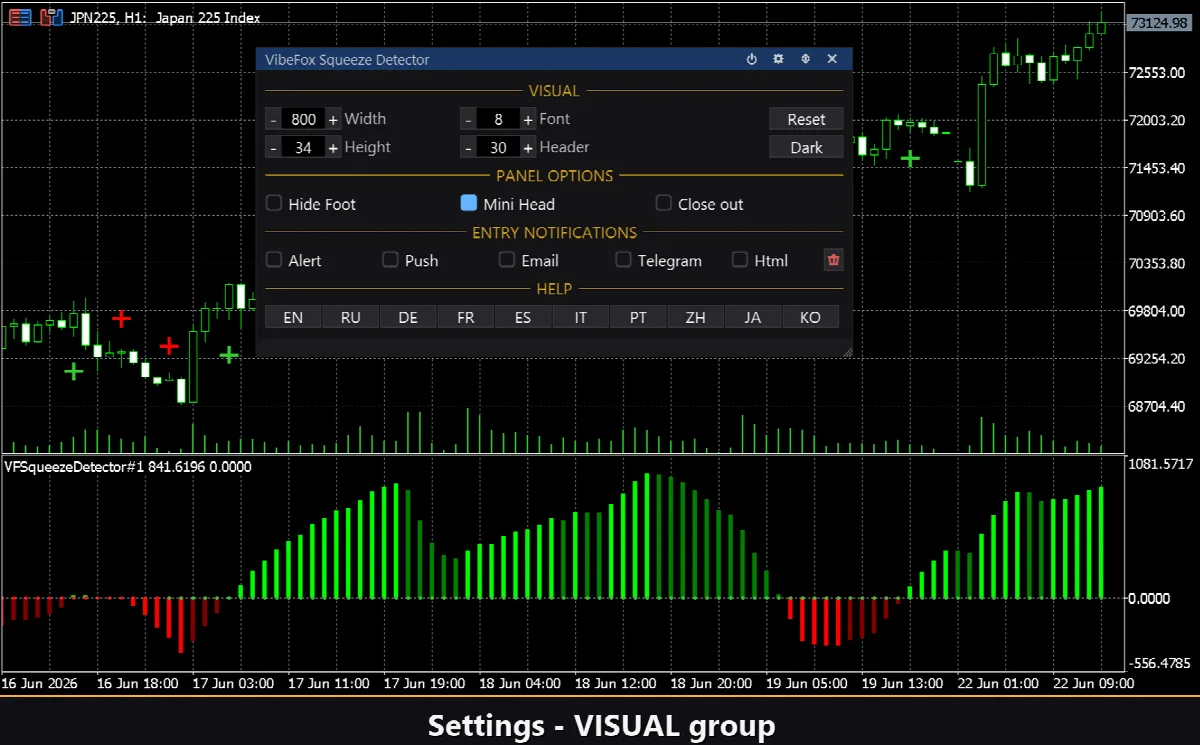Open help in Russian with RU
The image size is (1200, 745).
click(x=351, y=317)
